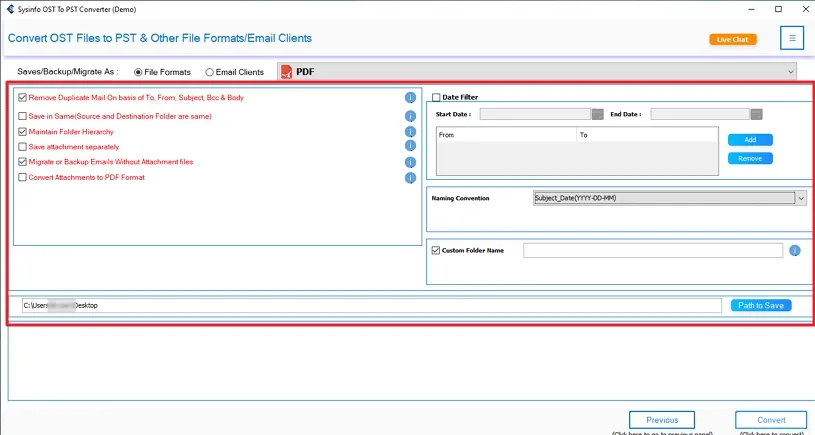Screen dimensions: 815x435
Task: Click the Live Chat button
Action: click(732, 40)
